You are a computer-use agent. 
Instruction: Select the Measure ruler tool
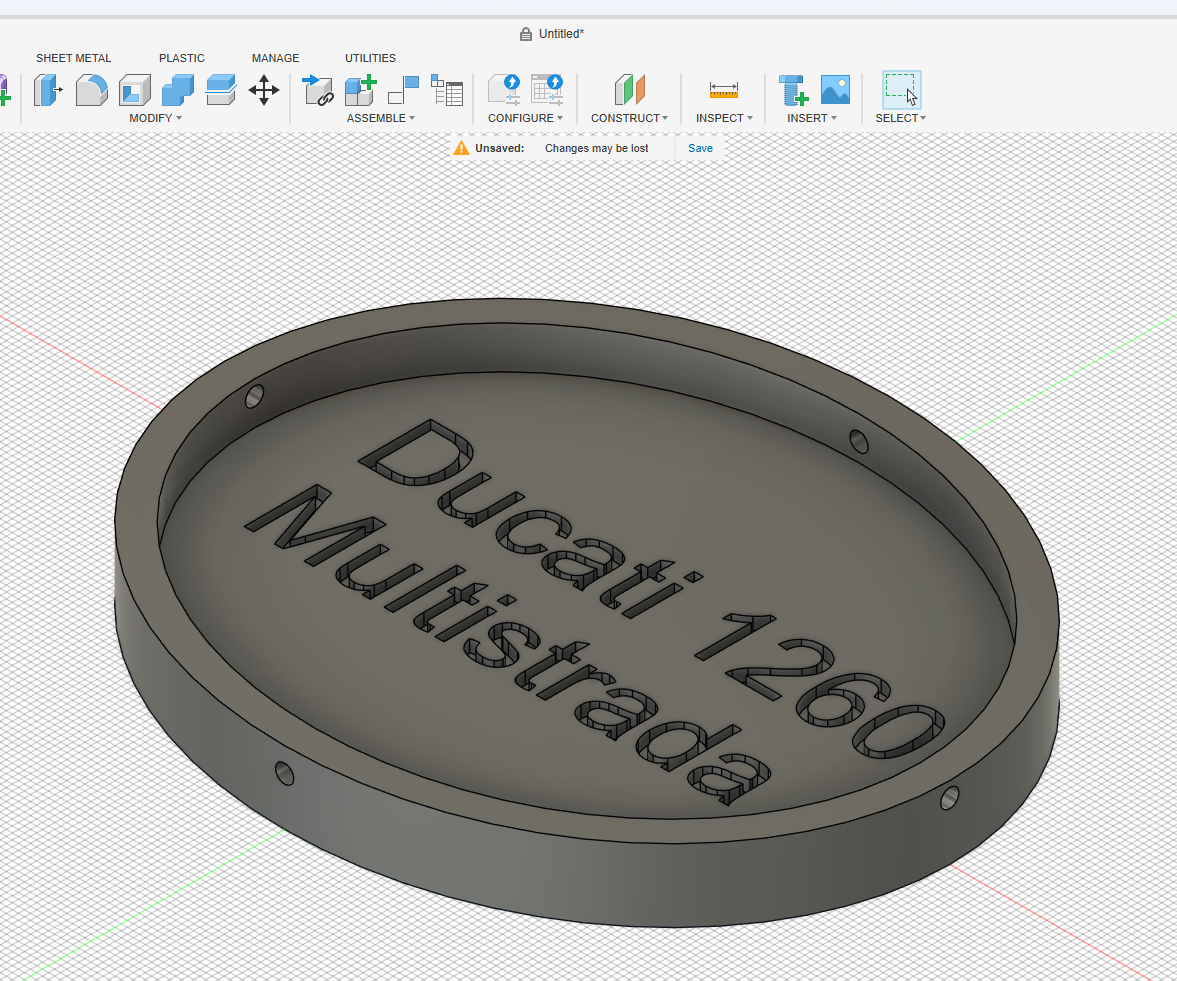click(x=723, y=91)
